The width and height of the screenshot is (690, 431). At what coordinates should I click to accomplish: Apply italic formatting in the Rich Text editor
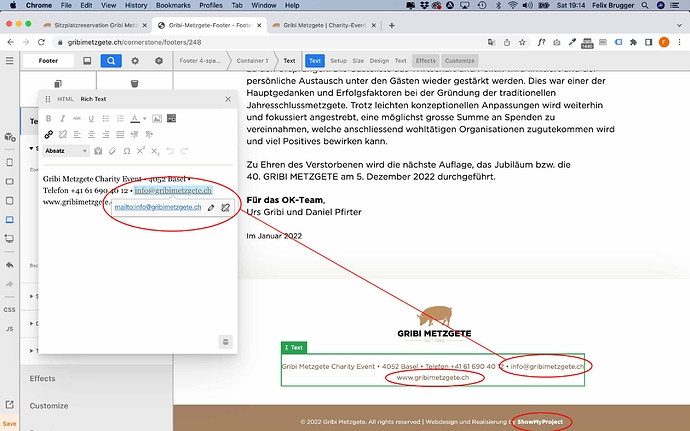[62, 118]
